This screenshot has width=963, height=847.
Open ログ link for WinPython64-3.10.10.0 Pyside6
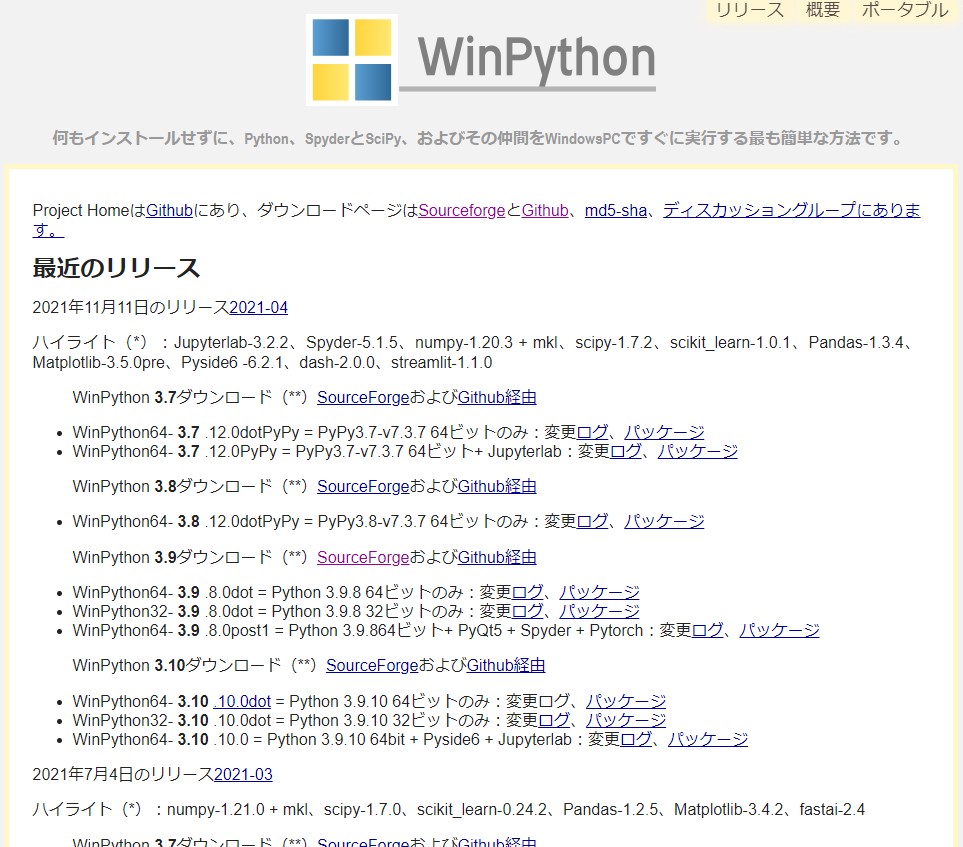(636, 739)
